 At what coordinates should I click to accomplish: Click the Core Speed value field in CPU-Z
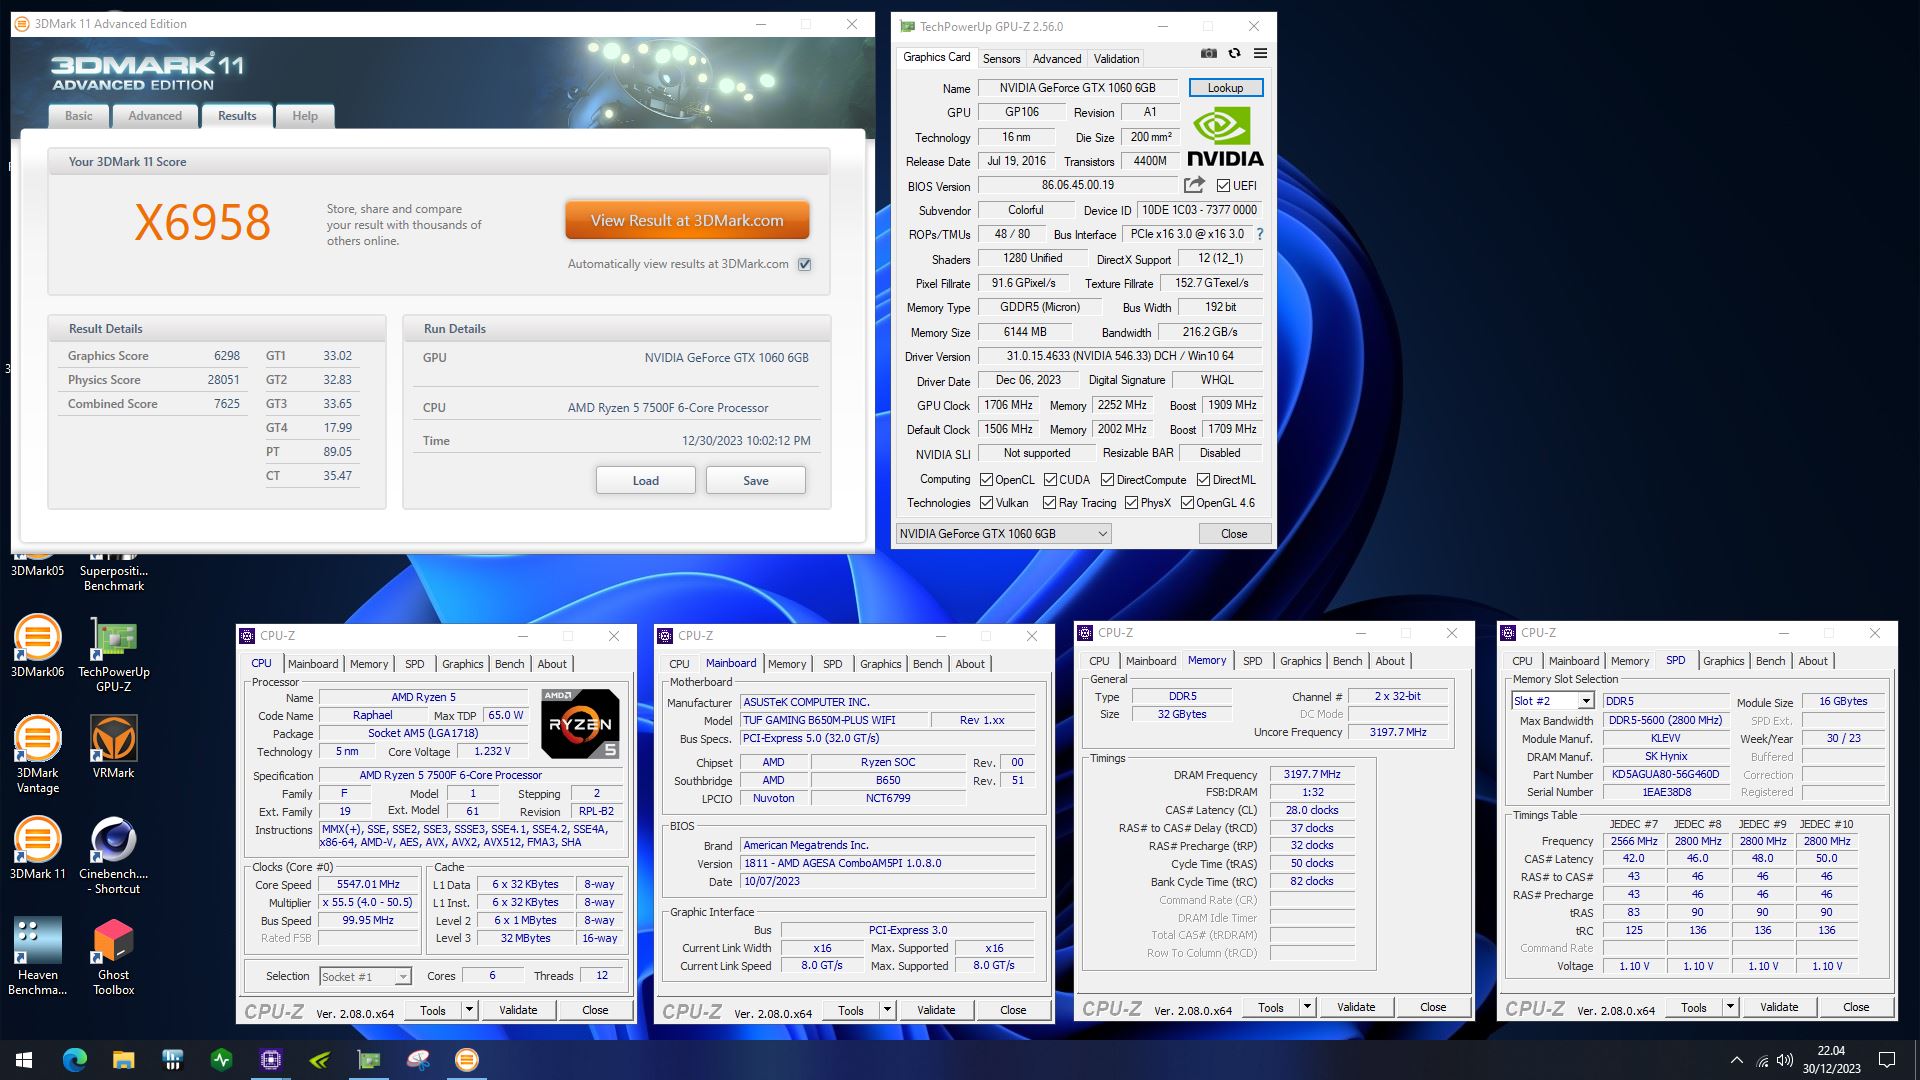(368, 885)
